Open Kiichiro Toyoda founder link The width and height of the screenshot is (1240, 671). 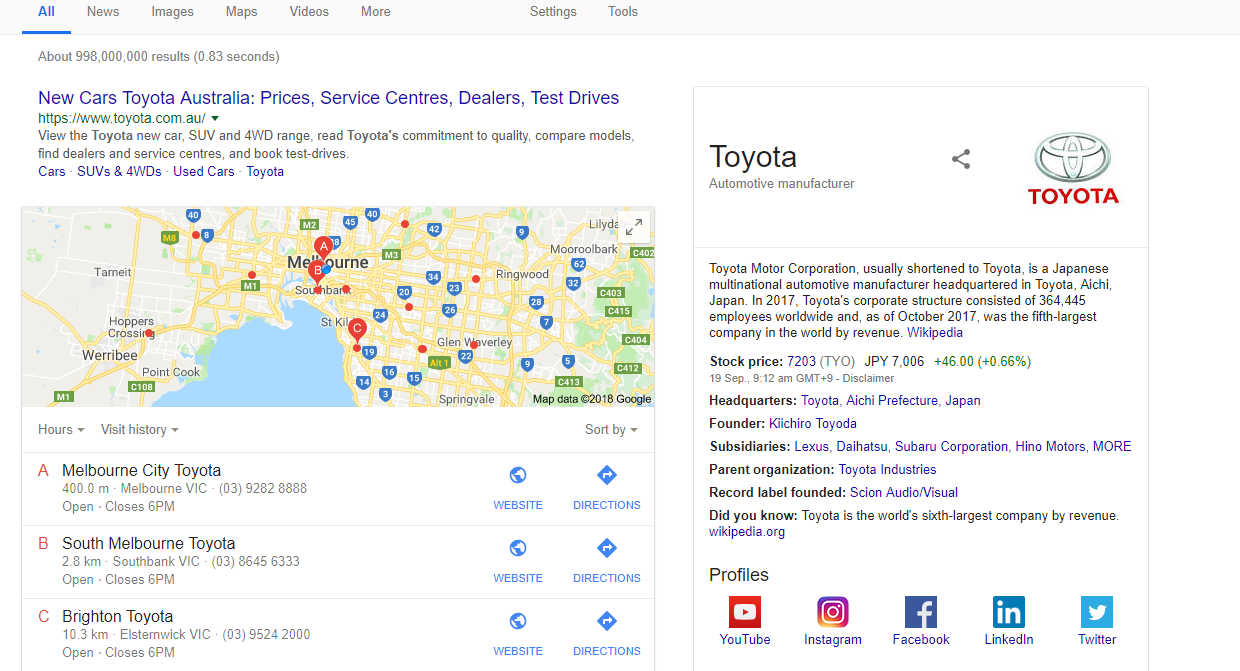point(813,423)
